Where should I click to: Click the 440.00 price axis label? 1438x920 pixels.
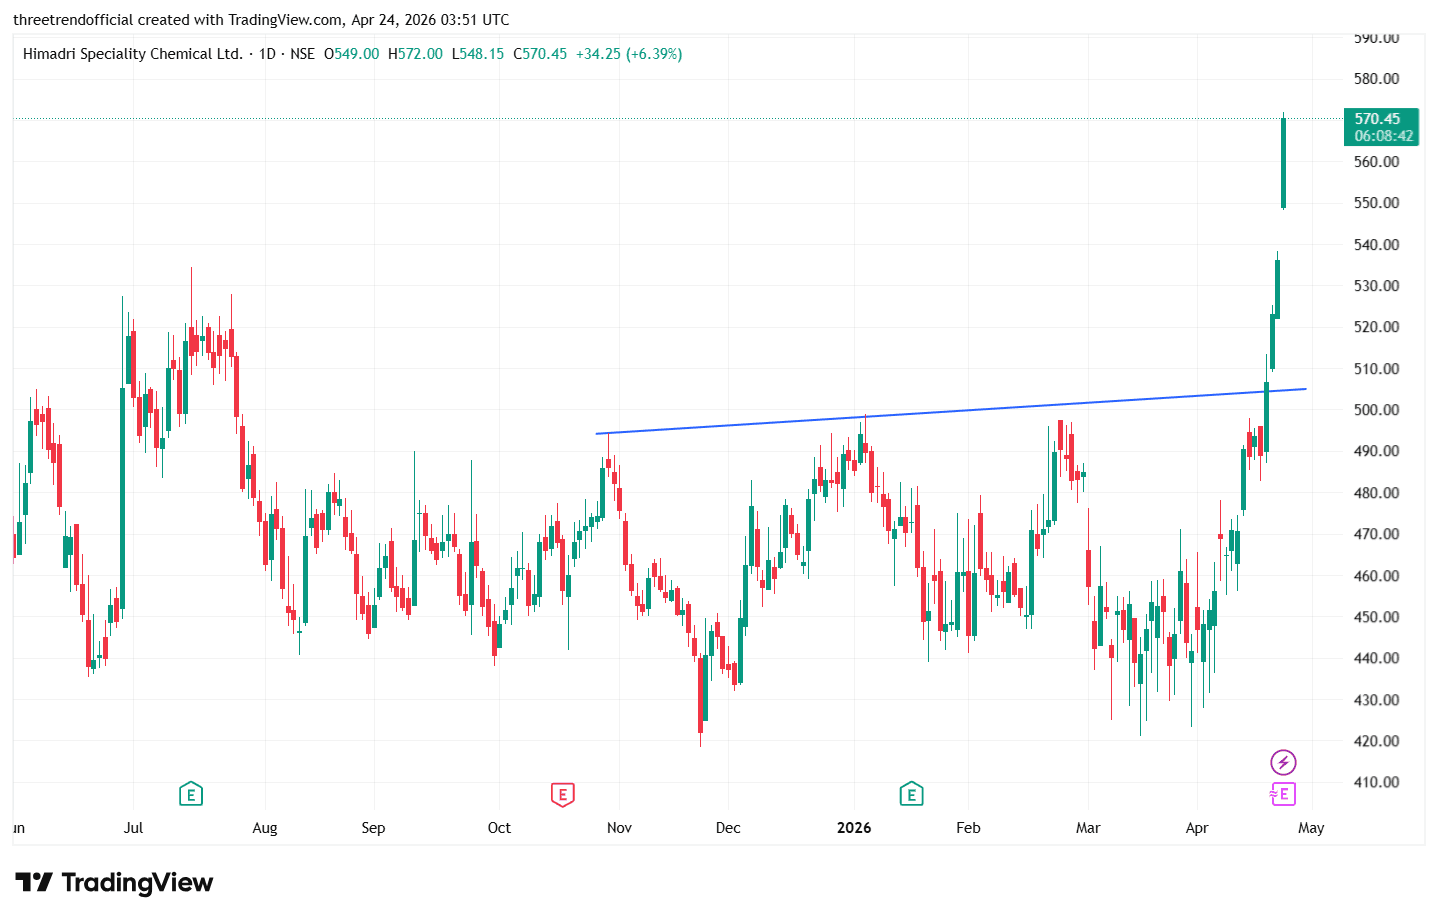click(x=1376, y=658)
